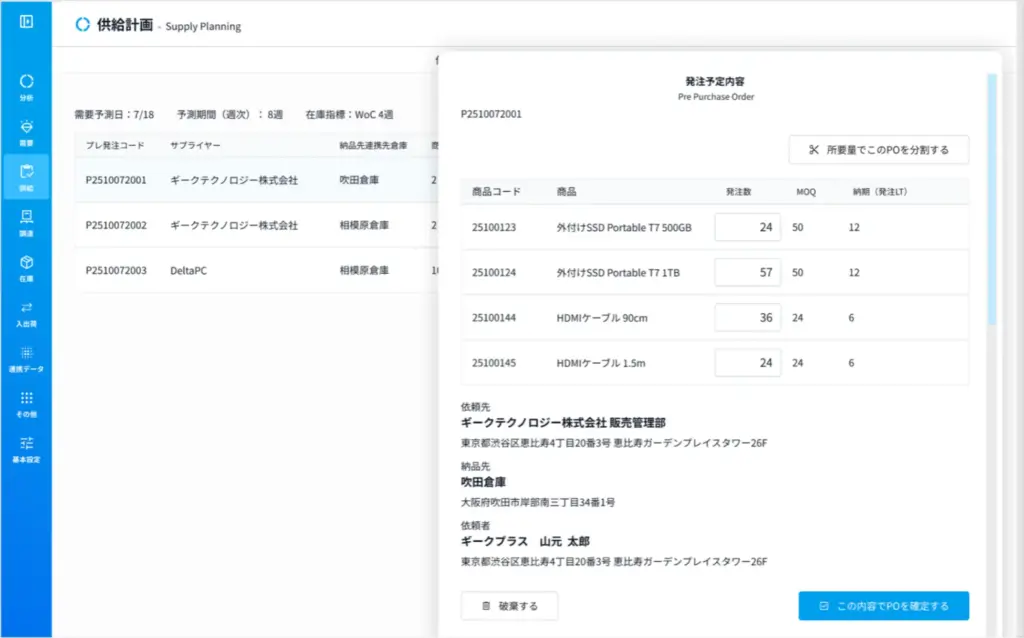Viewport: 1024px width, 638px height.
Task: Click requester name ギークプラス 山元 太郎
Action: click(525, 541)
